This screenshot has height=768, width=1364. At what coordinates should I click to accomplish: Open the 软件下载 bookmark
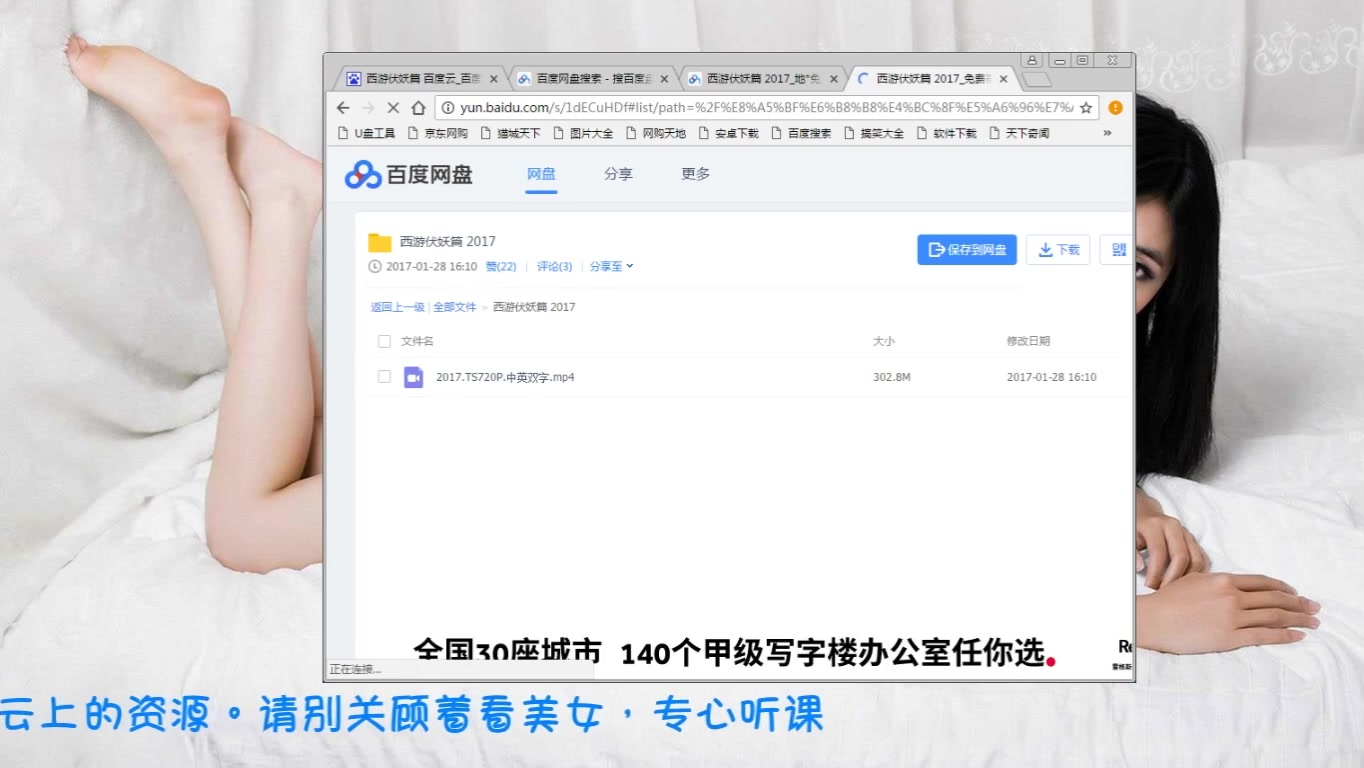pyautogui.click(x=946, y=133)
